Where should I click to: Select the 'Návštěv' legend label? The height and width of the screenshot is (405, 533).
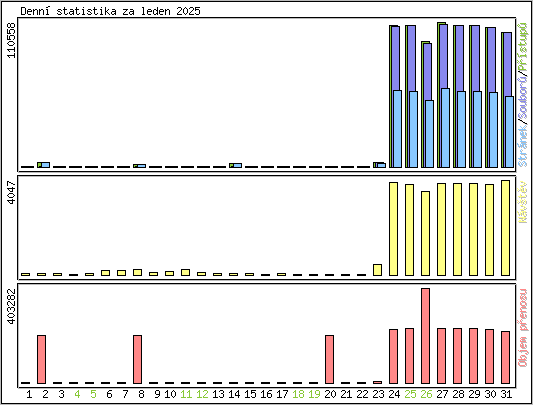(523, 203)
